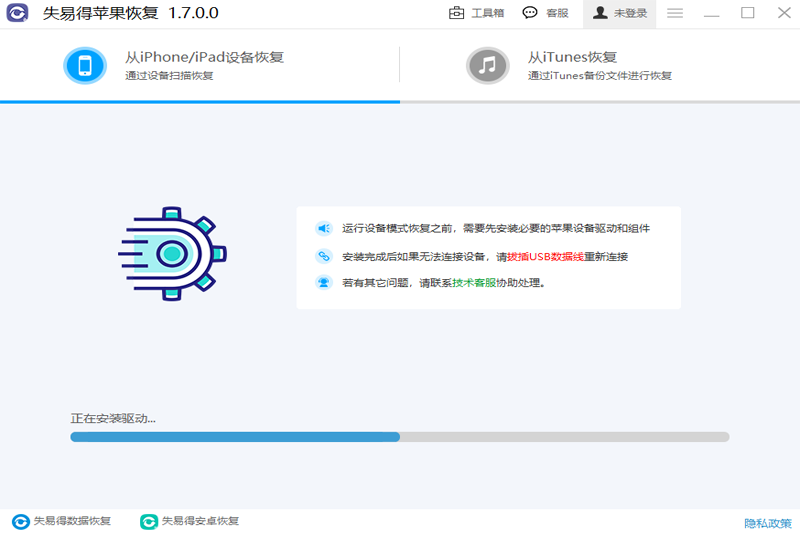The image size is (800, 533).
Task: Click the support agent icon
Action: point(324,283)
